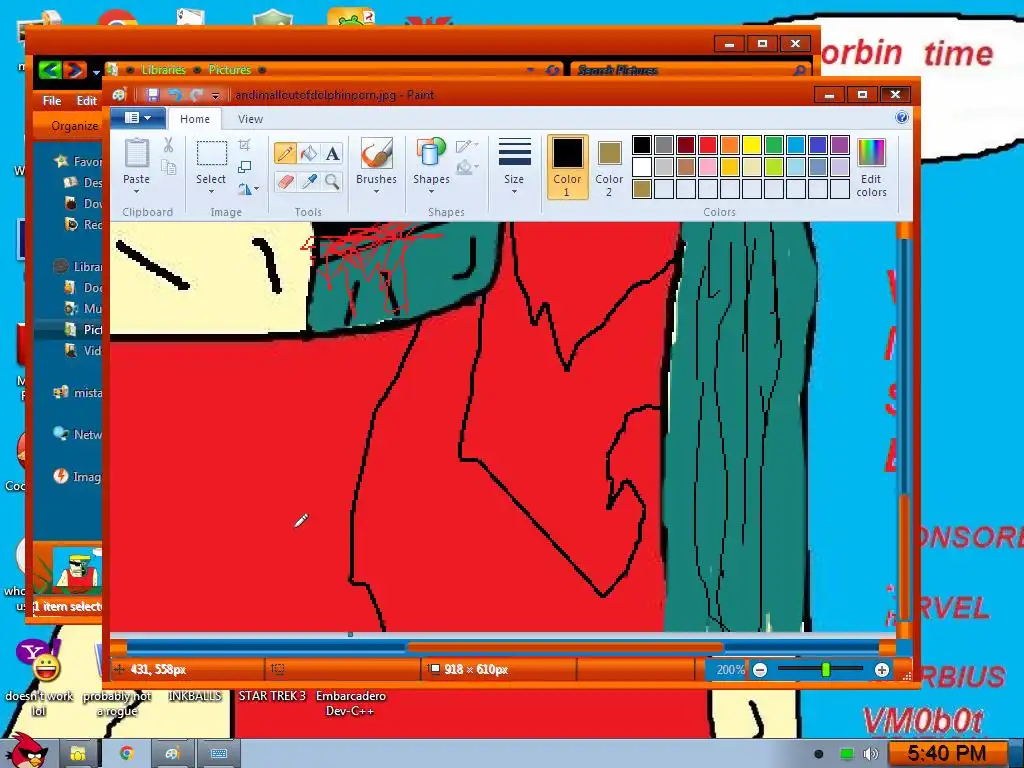The image size is (1024, 768).
Task: Open Edit menu in Explorer window
Action: pos(86,101)
